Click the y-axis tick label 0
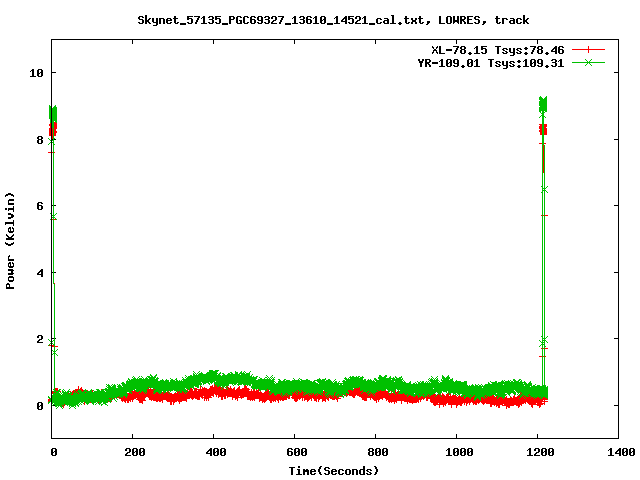Screen dimensions: 640x480 [x=40, y=406]
